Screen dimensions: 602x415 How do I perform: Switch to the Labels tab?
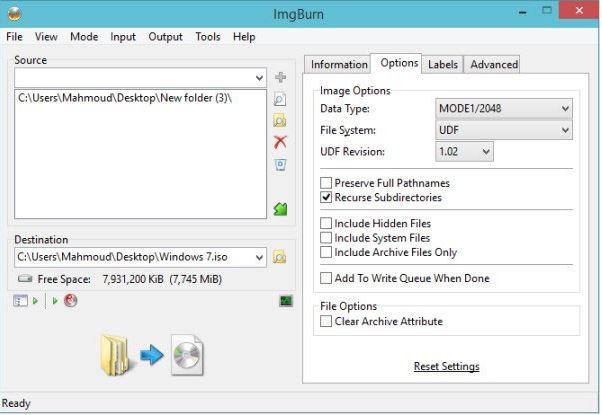click(442, 64)
